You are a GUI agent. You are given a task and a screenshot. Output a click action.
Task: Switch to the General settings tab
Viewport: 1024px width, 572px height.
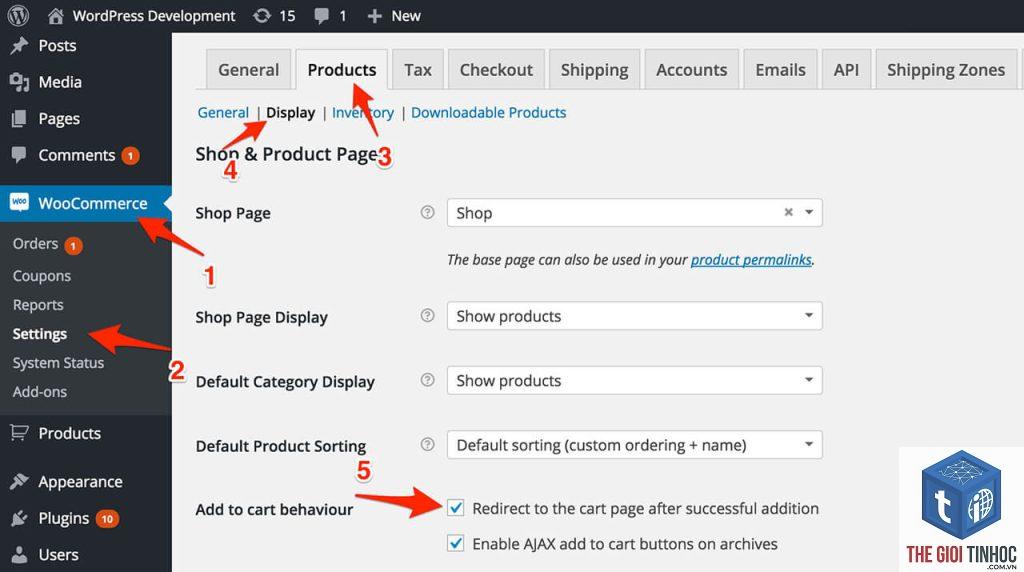(x=248, y=70)
